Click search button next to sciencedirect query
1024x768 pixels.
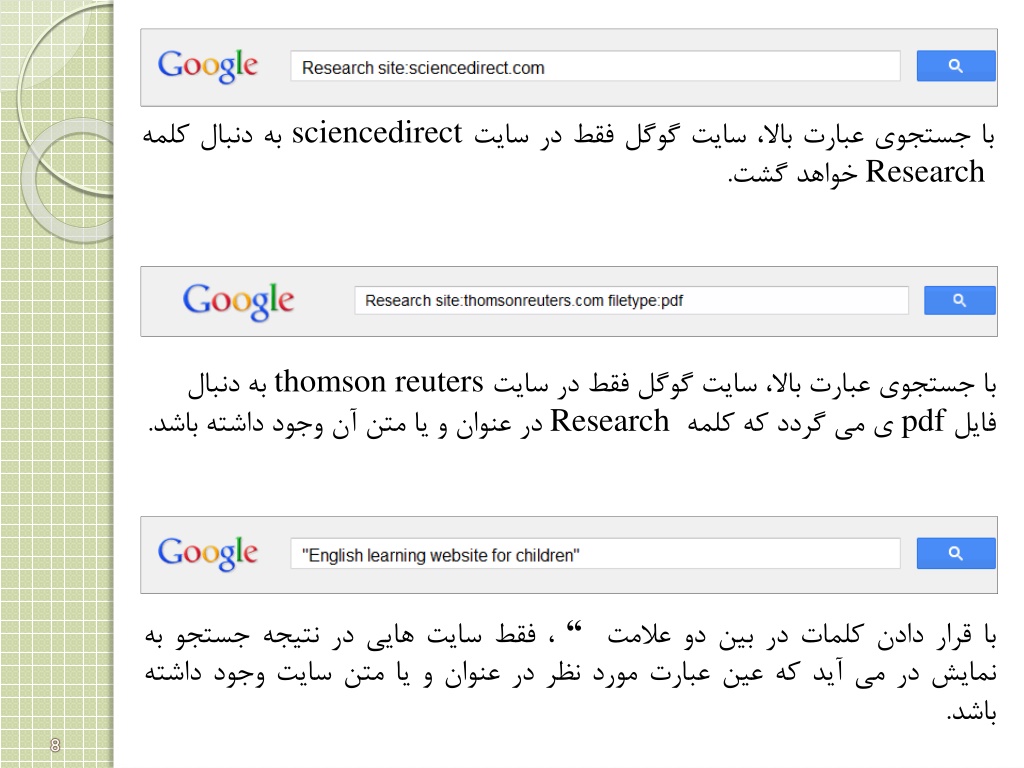tap(955, 66)
